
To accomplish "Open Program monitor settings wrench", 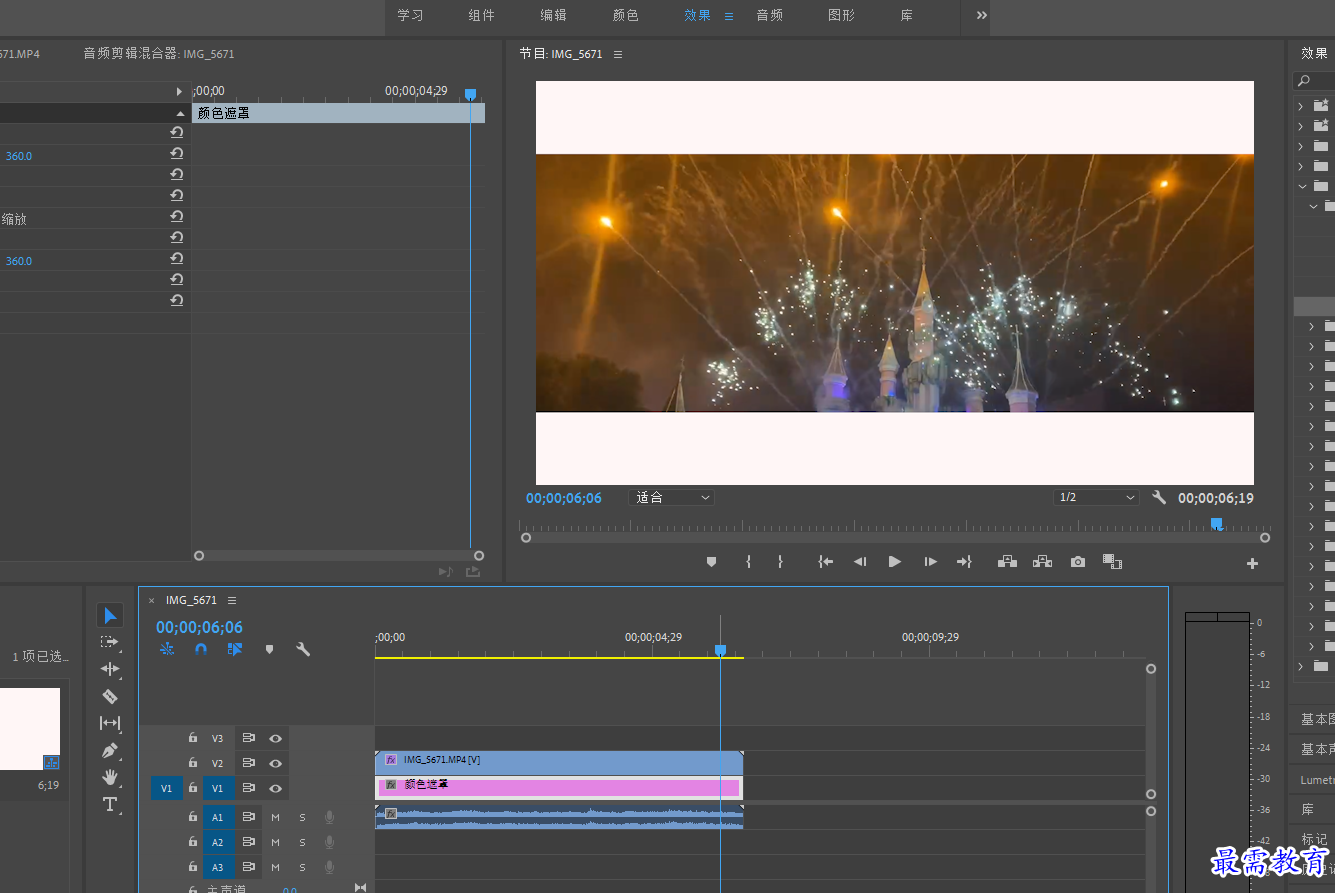I will [1159, 497].
